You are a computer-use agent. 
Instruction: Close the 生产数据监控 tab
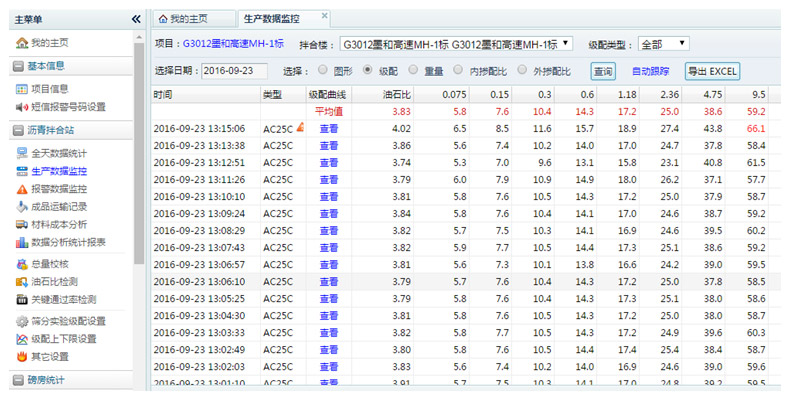click(x=325, y=16)
